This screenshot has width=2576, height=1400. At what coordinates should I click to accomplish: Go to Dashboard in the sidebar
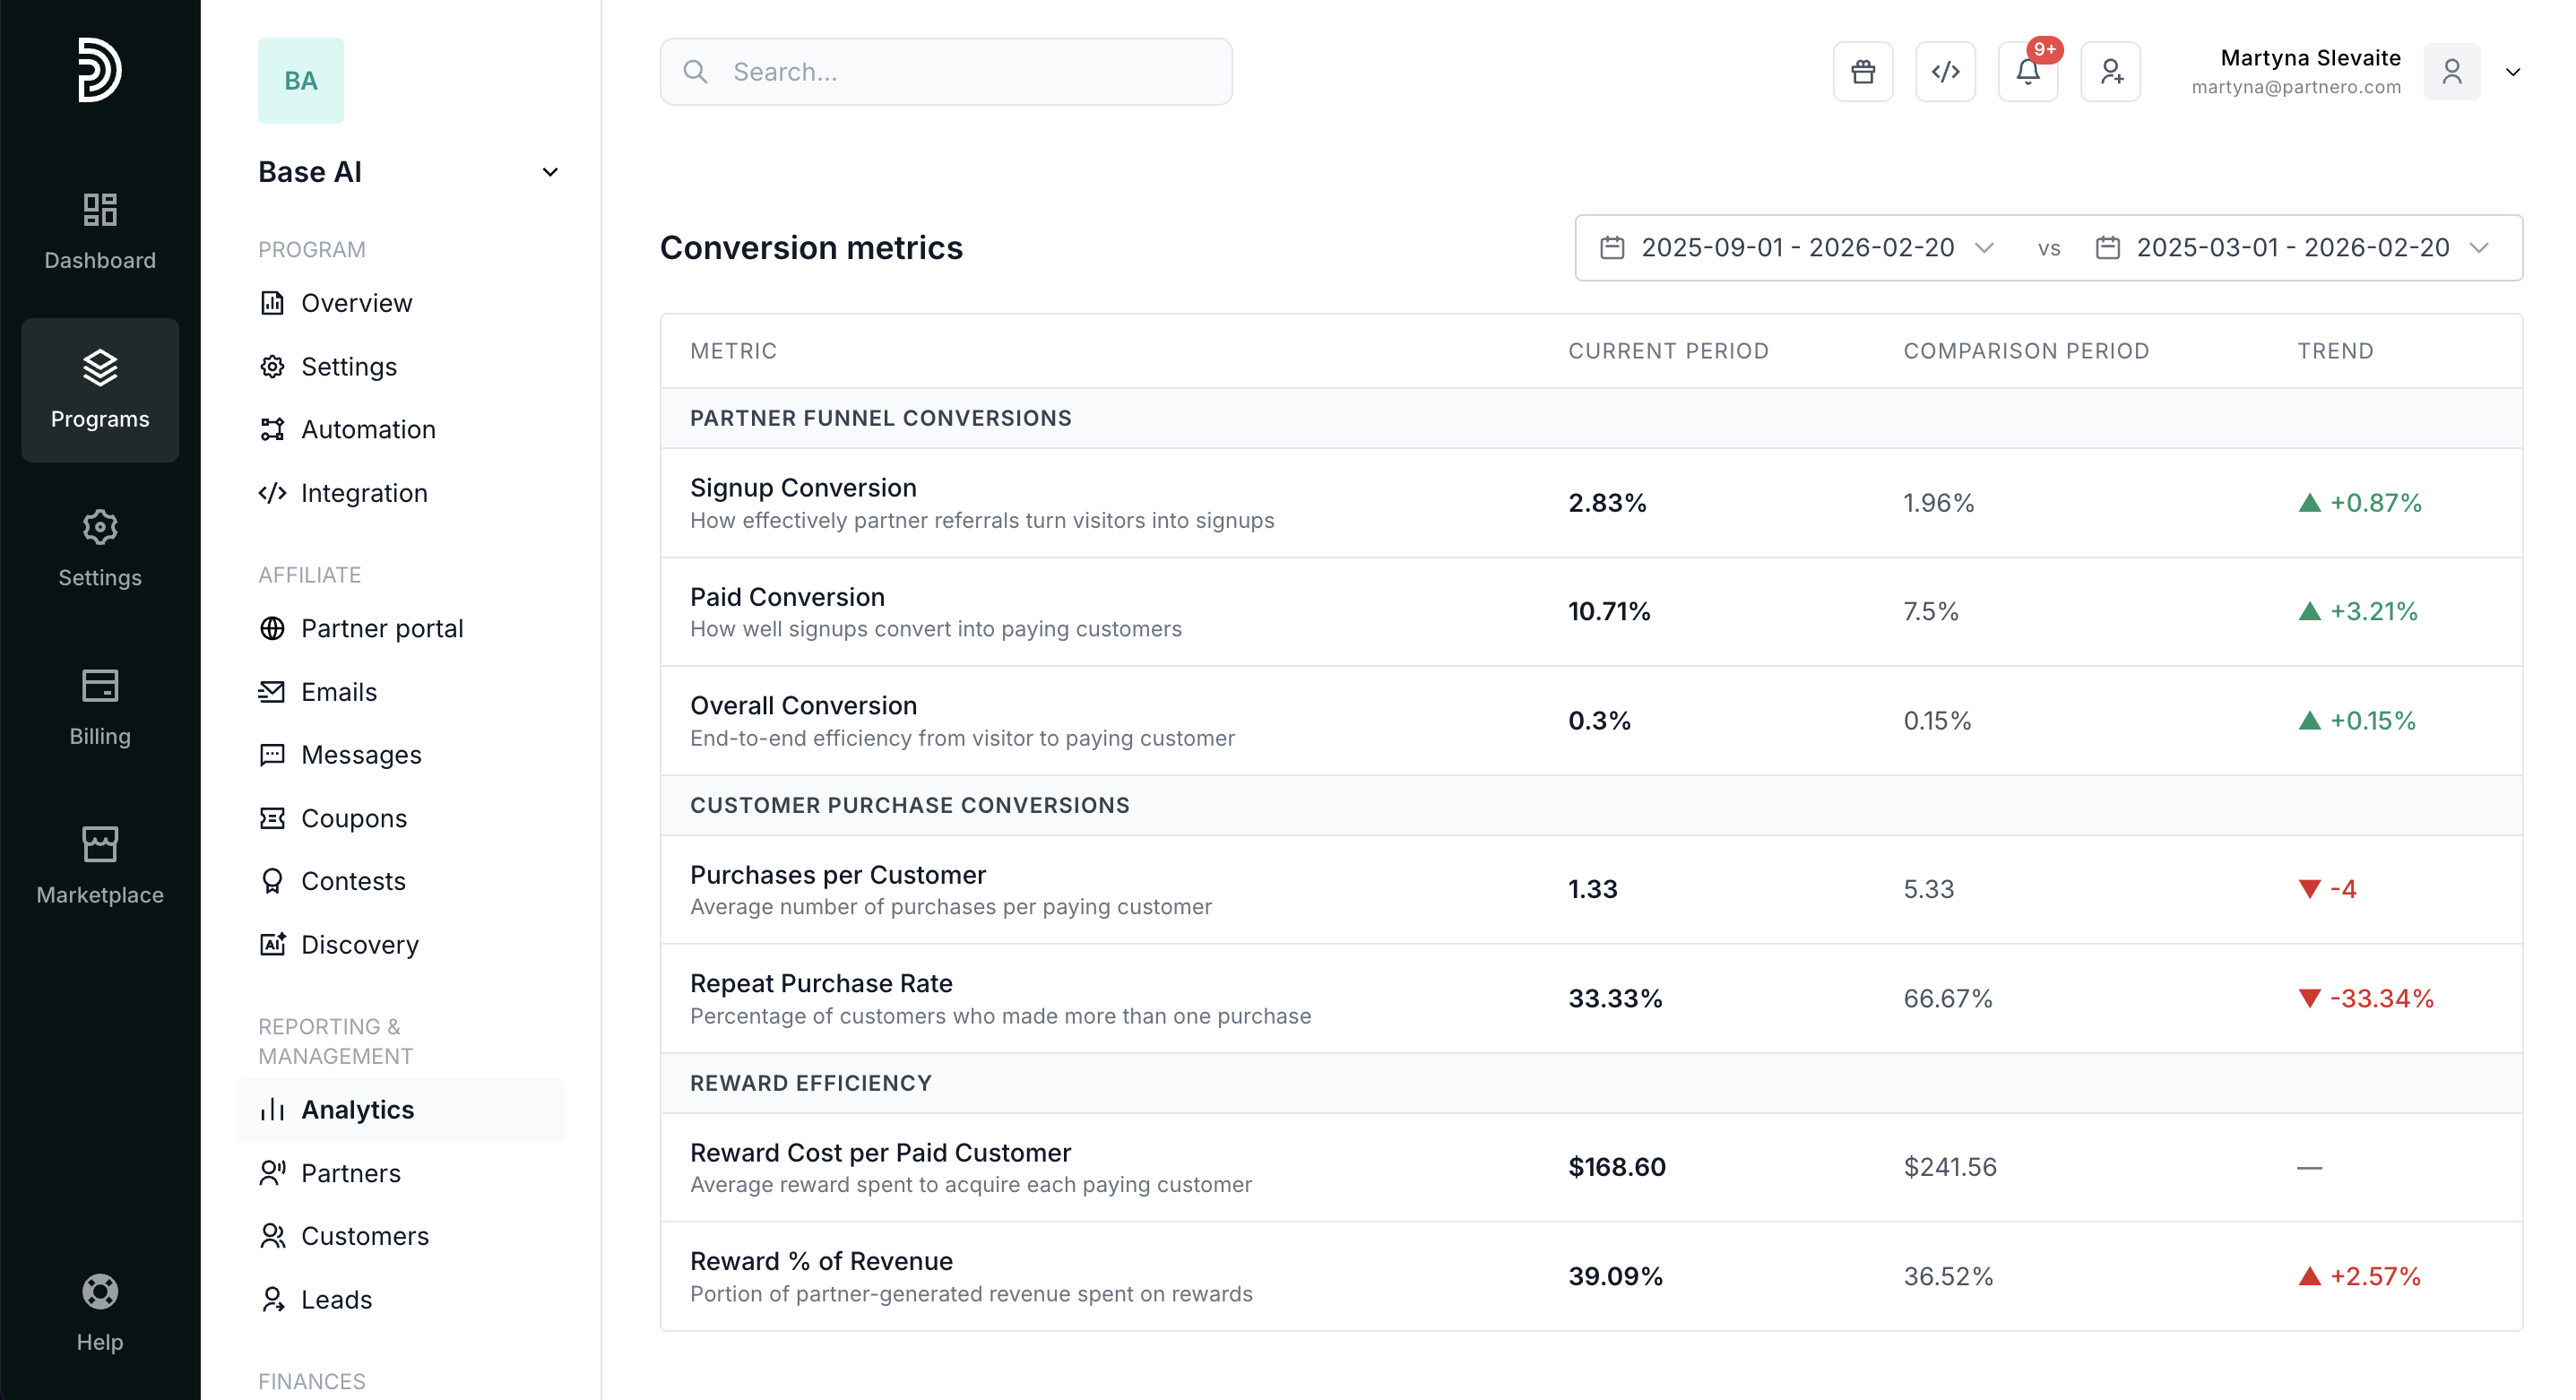point(100,232)
